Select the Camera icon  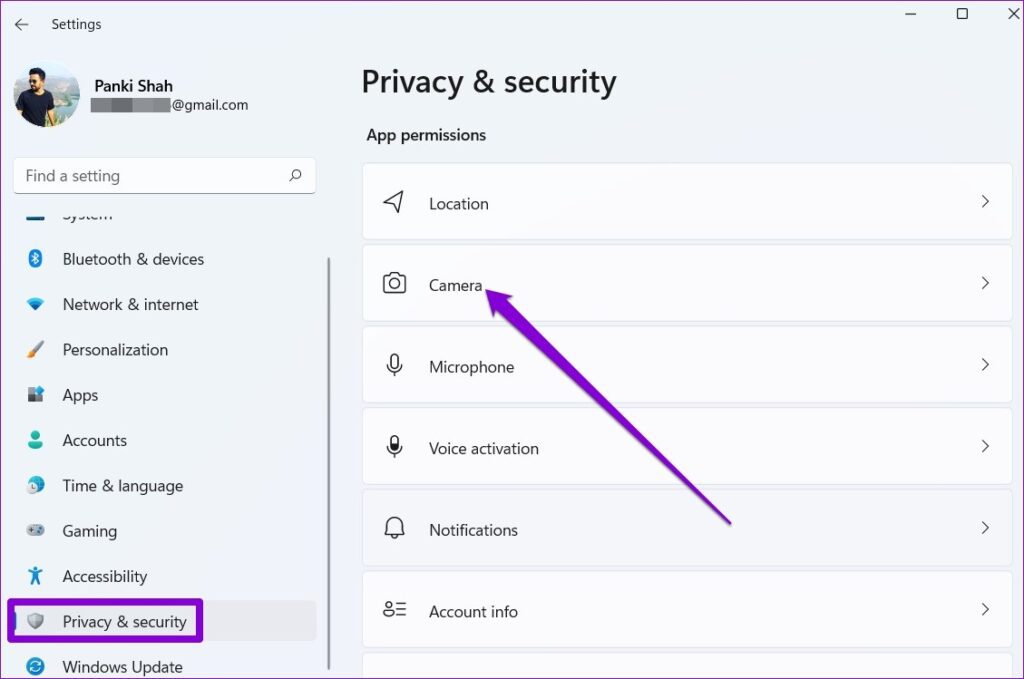[394, 283]
